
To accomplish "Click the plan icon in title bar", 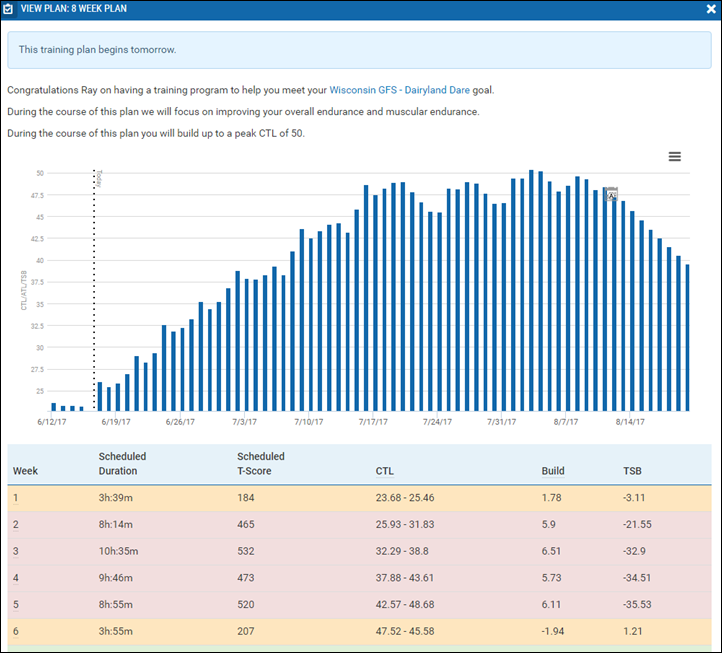I will [x=9, y=9].
